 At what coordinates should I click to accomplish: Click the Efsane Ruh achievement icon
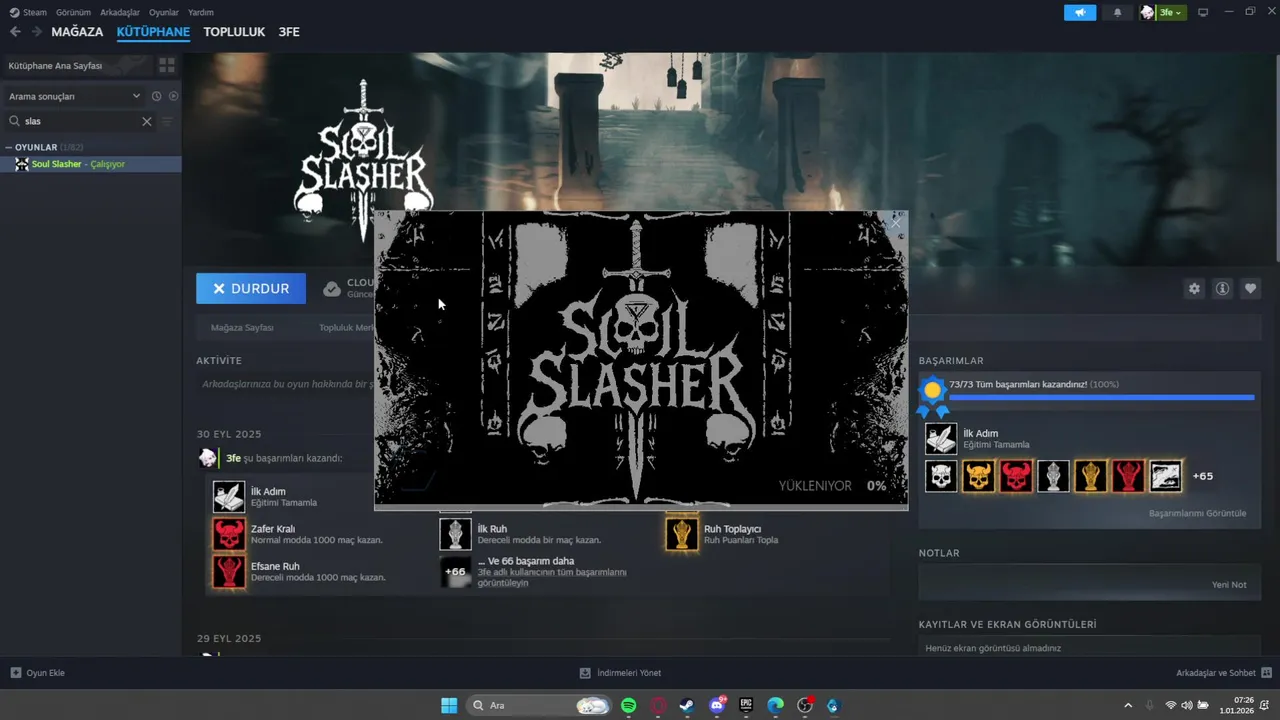coord(229,571)
